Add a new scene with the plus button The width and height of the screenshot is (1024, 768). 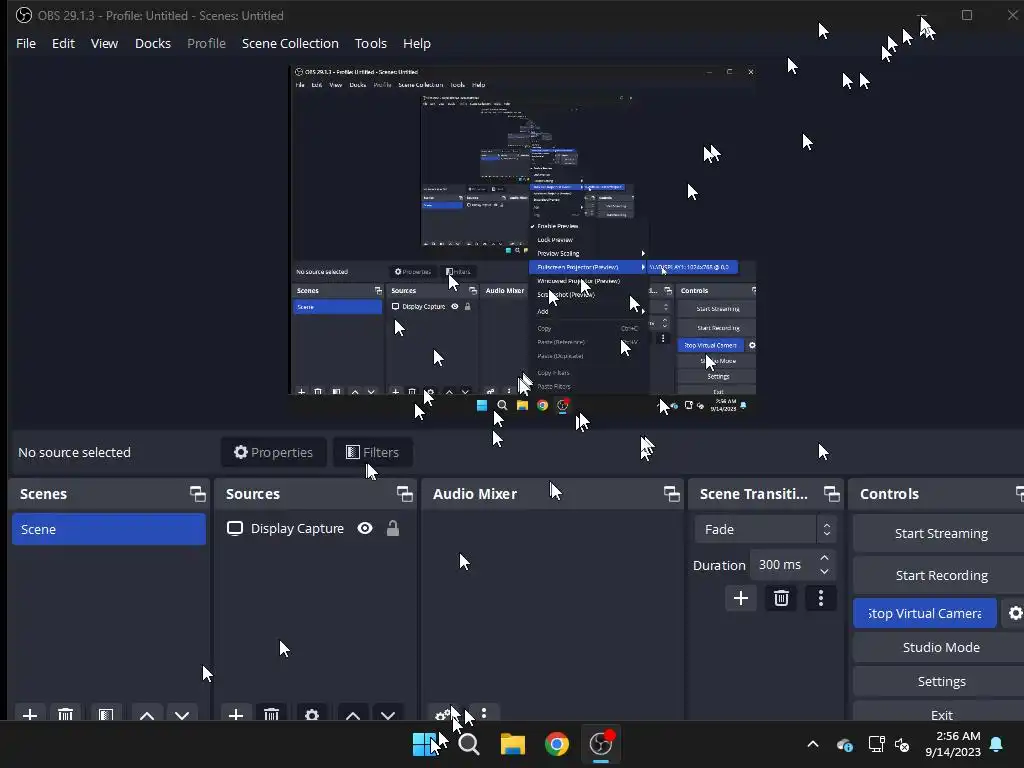(29, 714)
